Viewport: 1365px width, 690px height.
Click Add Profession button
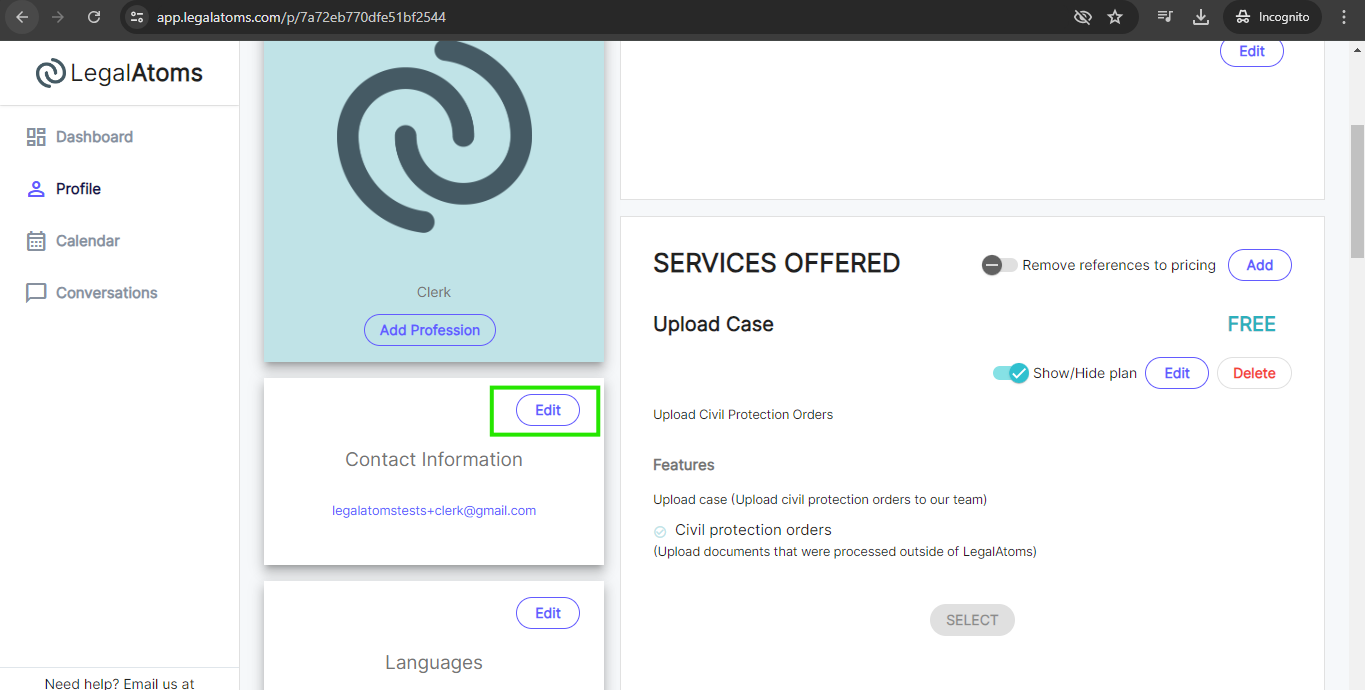pos(430,330)
